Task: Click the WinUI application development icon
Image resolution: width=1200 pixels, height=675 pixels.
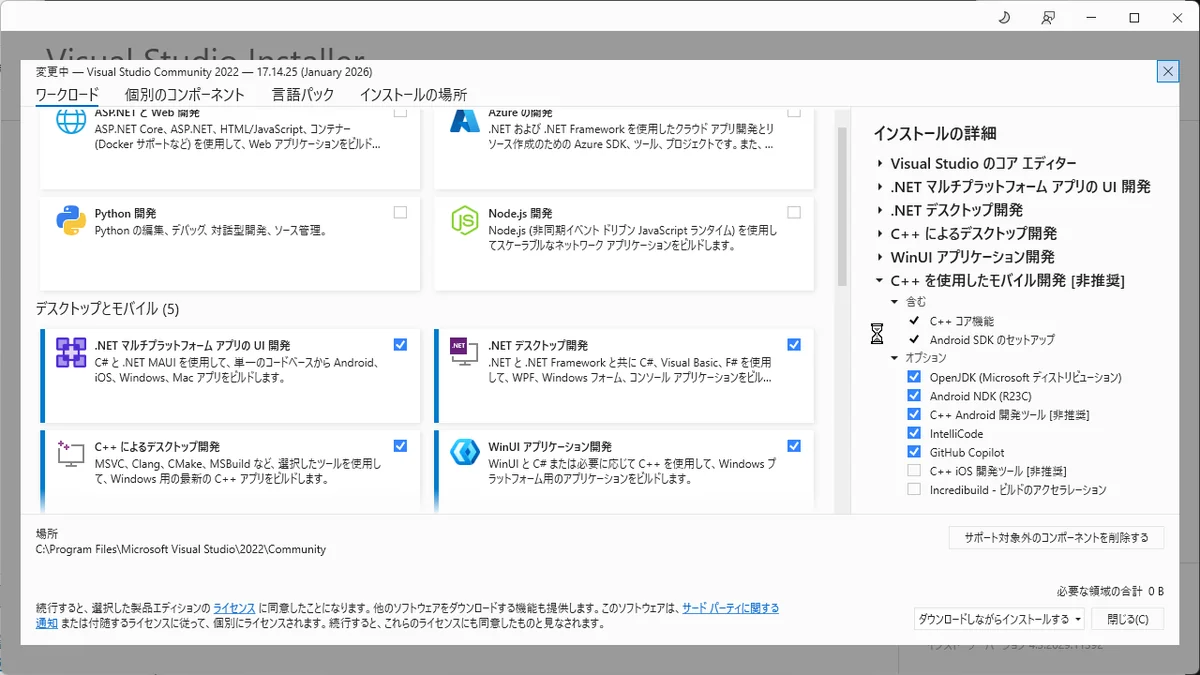Action: pos(464,455)
